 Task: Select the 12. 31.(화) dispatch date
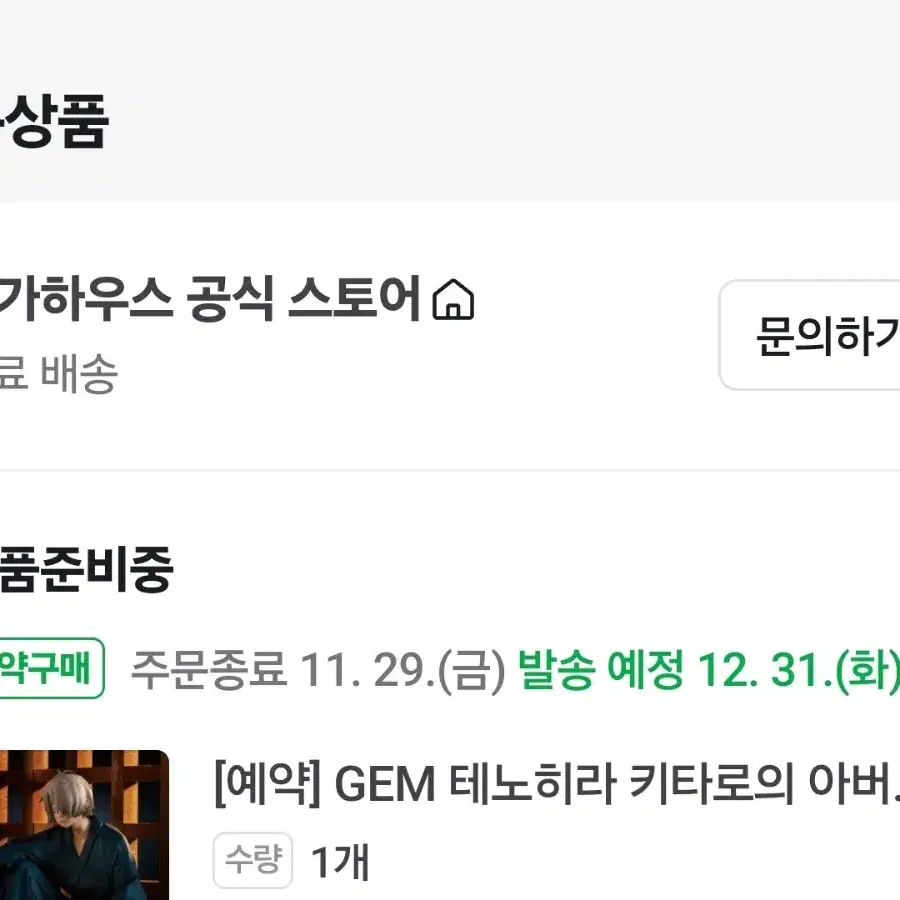coord(799,670)
